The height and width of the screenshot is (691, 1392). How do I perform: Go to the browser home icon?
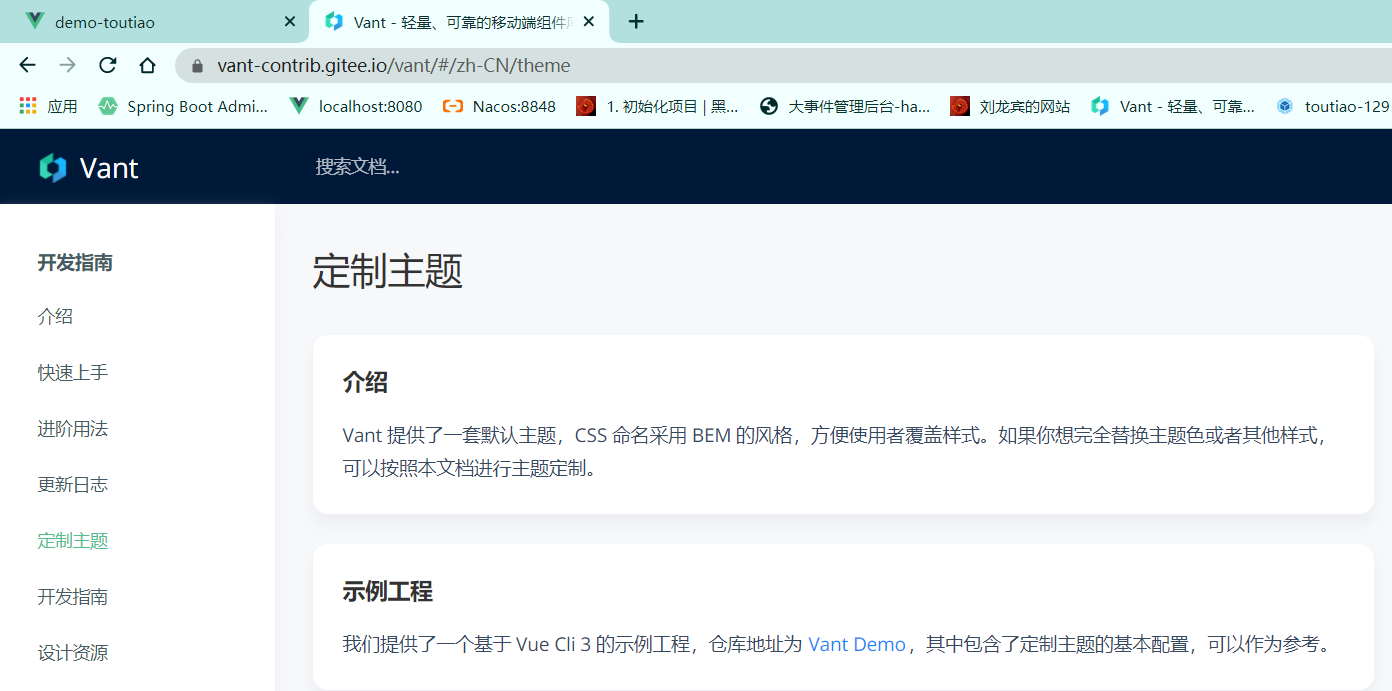click(x=147, y=65)
